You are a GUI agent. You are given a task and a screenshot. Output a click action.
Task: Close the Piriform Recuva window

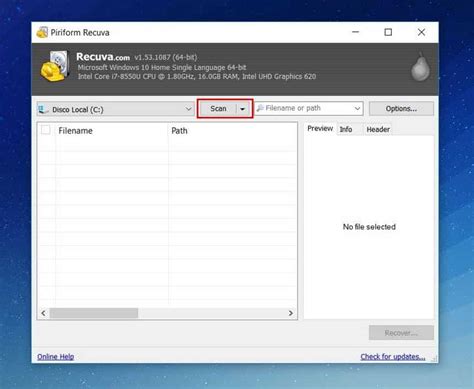(x=421, y=32)
